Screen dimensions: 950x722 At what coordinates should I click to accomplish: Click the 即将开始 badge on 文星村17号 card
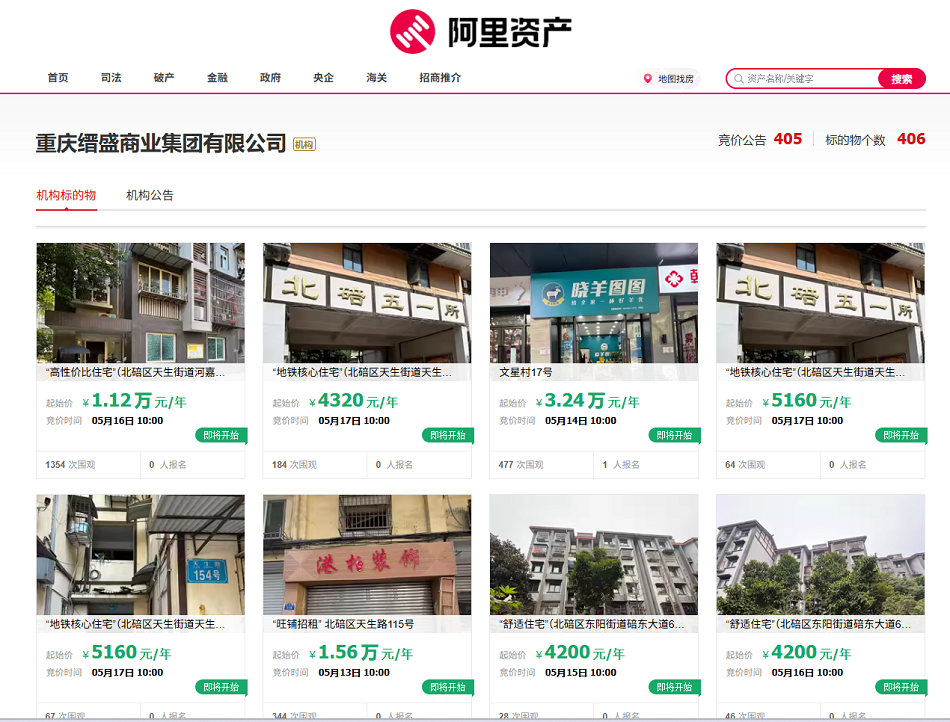click(674, 435)
